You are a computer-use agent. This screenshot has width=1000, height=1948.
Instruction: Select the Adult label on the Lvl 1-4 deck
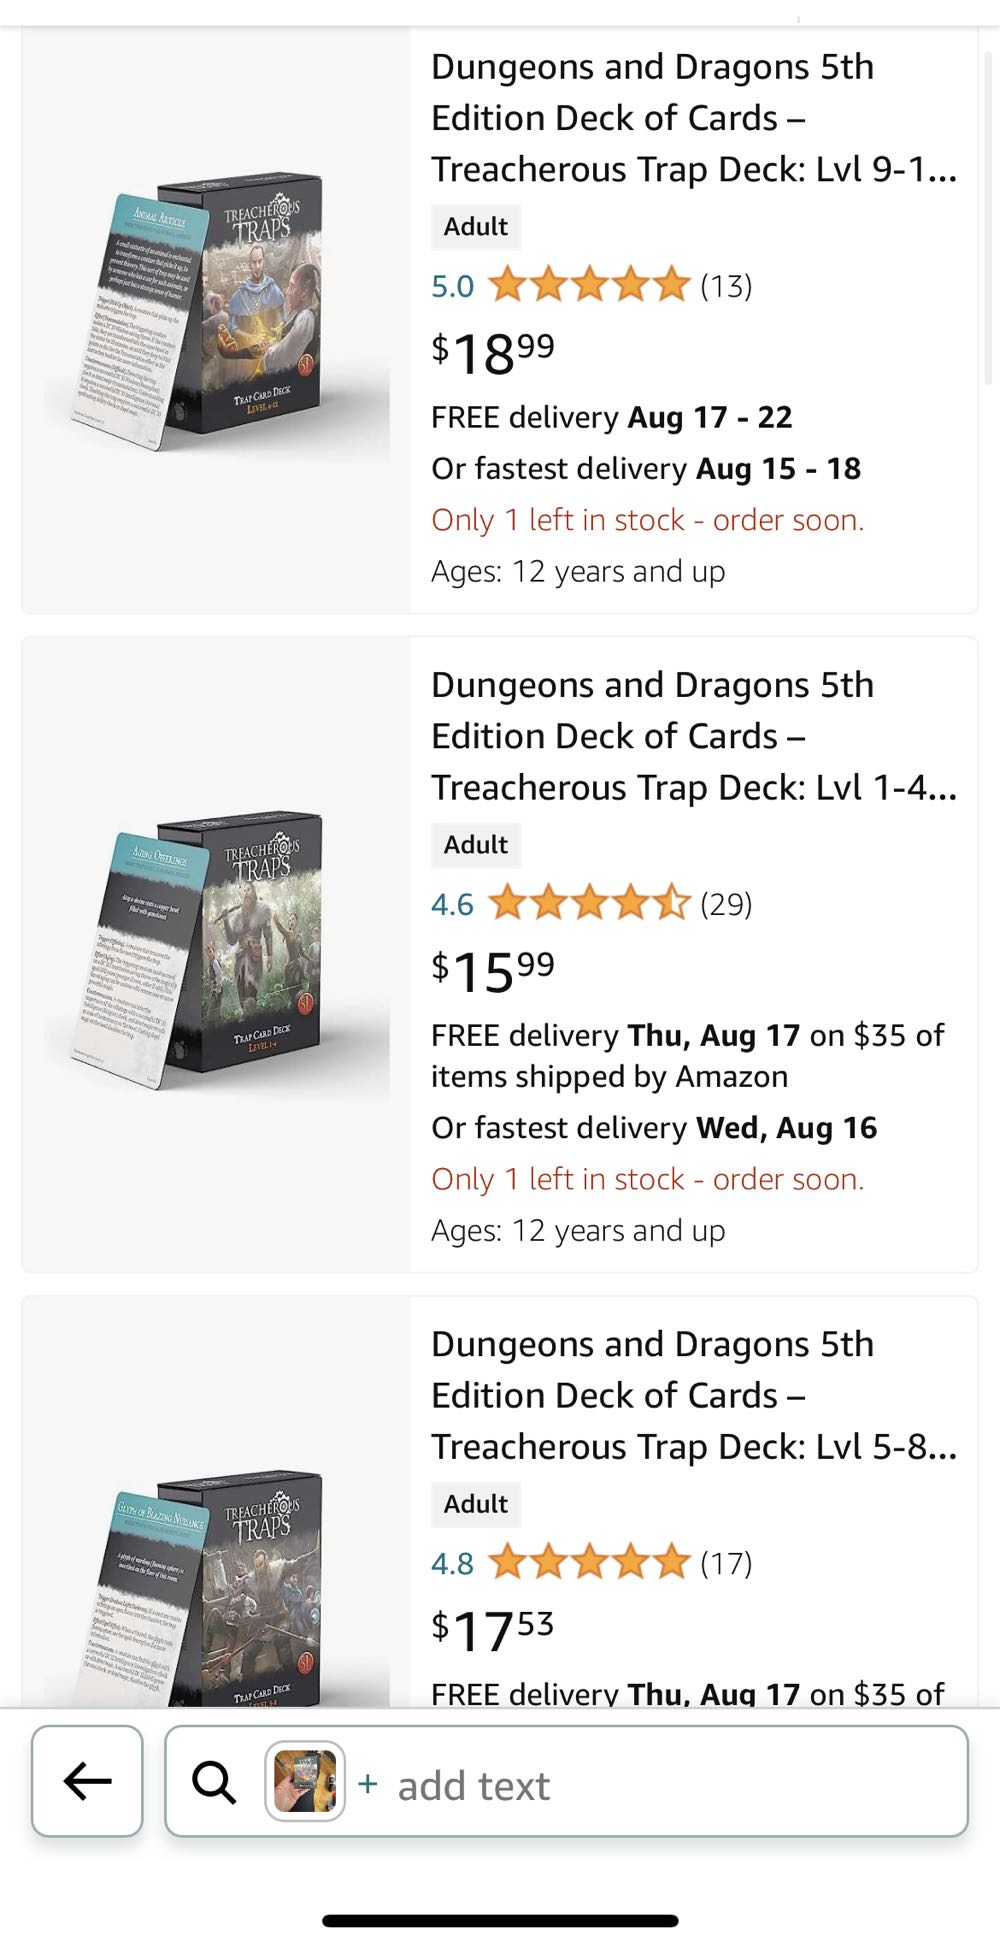tap(475, 844)
